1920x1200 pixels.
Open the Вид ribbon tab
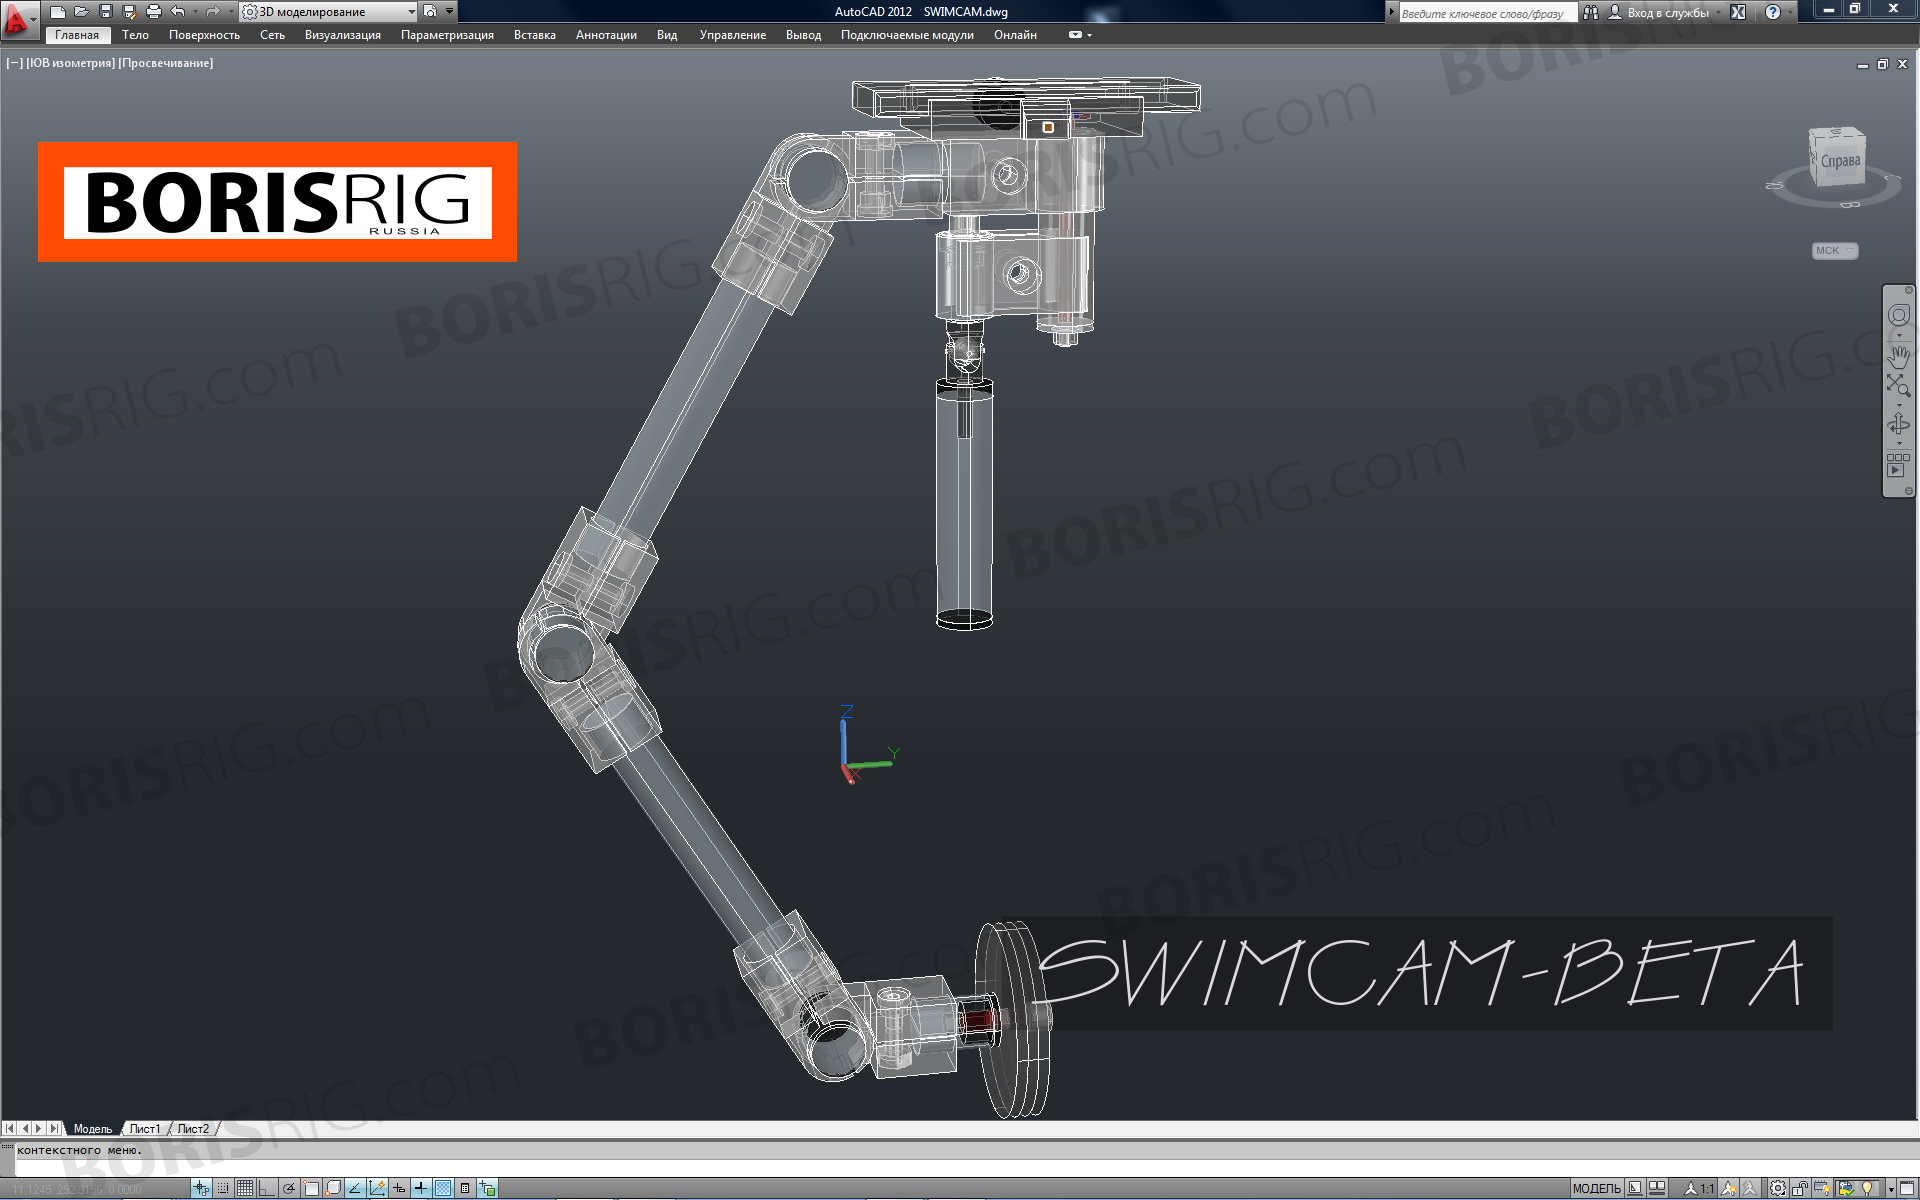click(667, 35)
